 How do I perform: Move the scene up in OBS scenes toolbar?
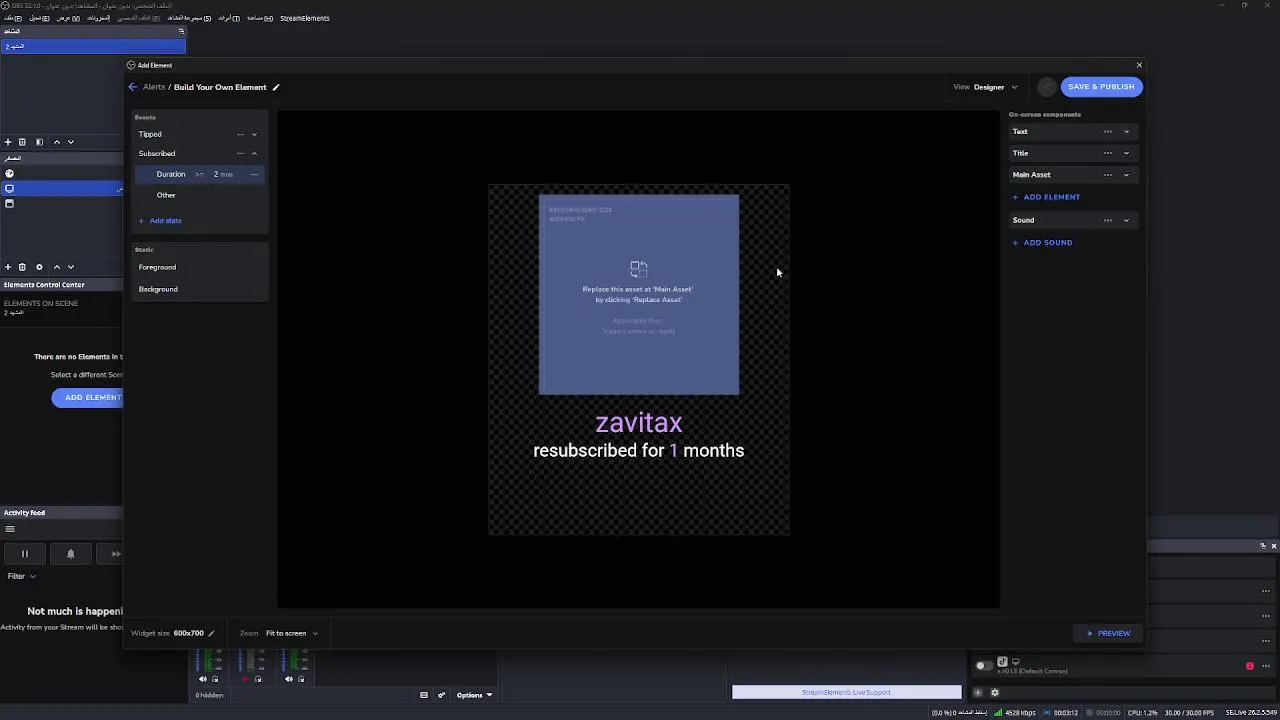click(x=56, y=142)
